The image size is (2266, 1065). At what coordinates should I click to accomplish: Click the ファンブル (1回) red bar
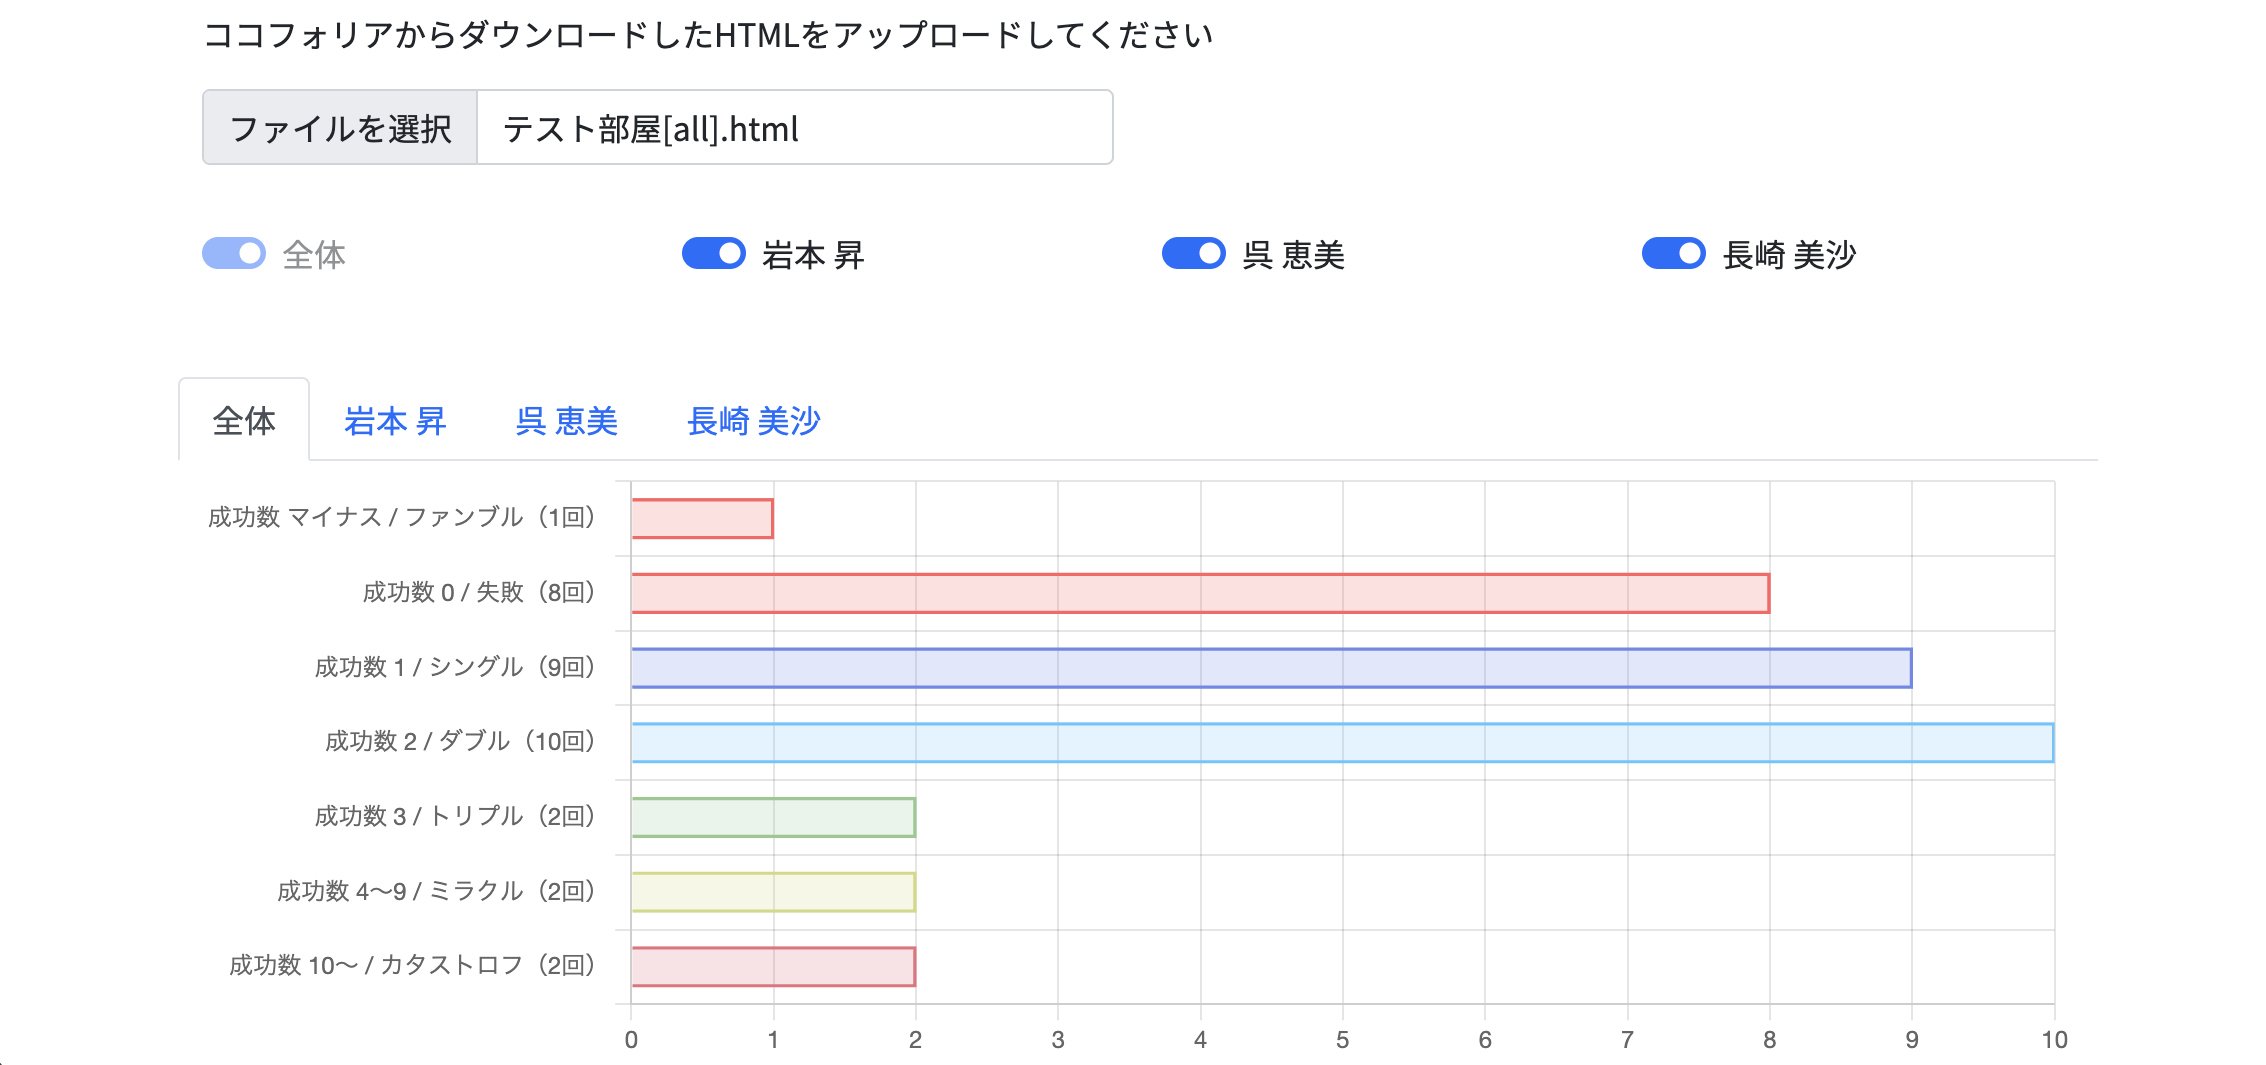702,518
